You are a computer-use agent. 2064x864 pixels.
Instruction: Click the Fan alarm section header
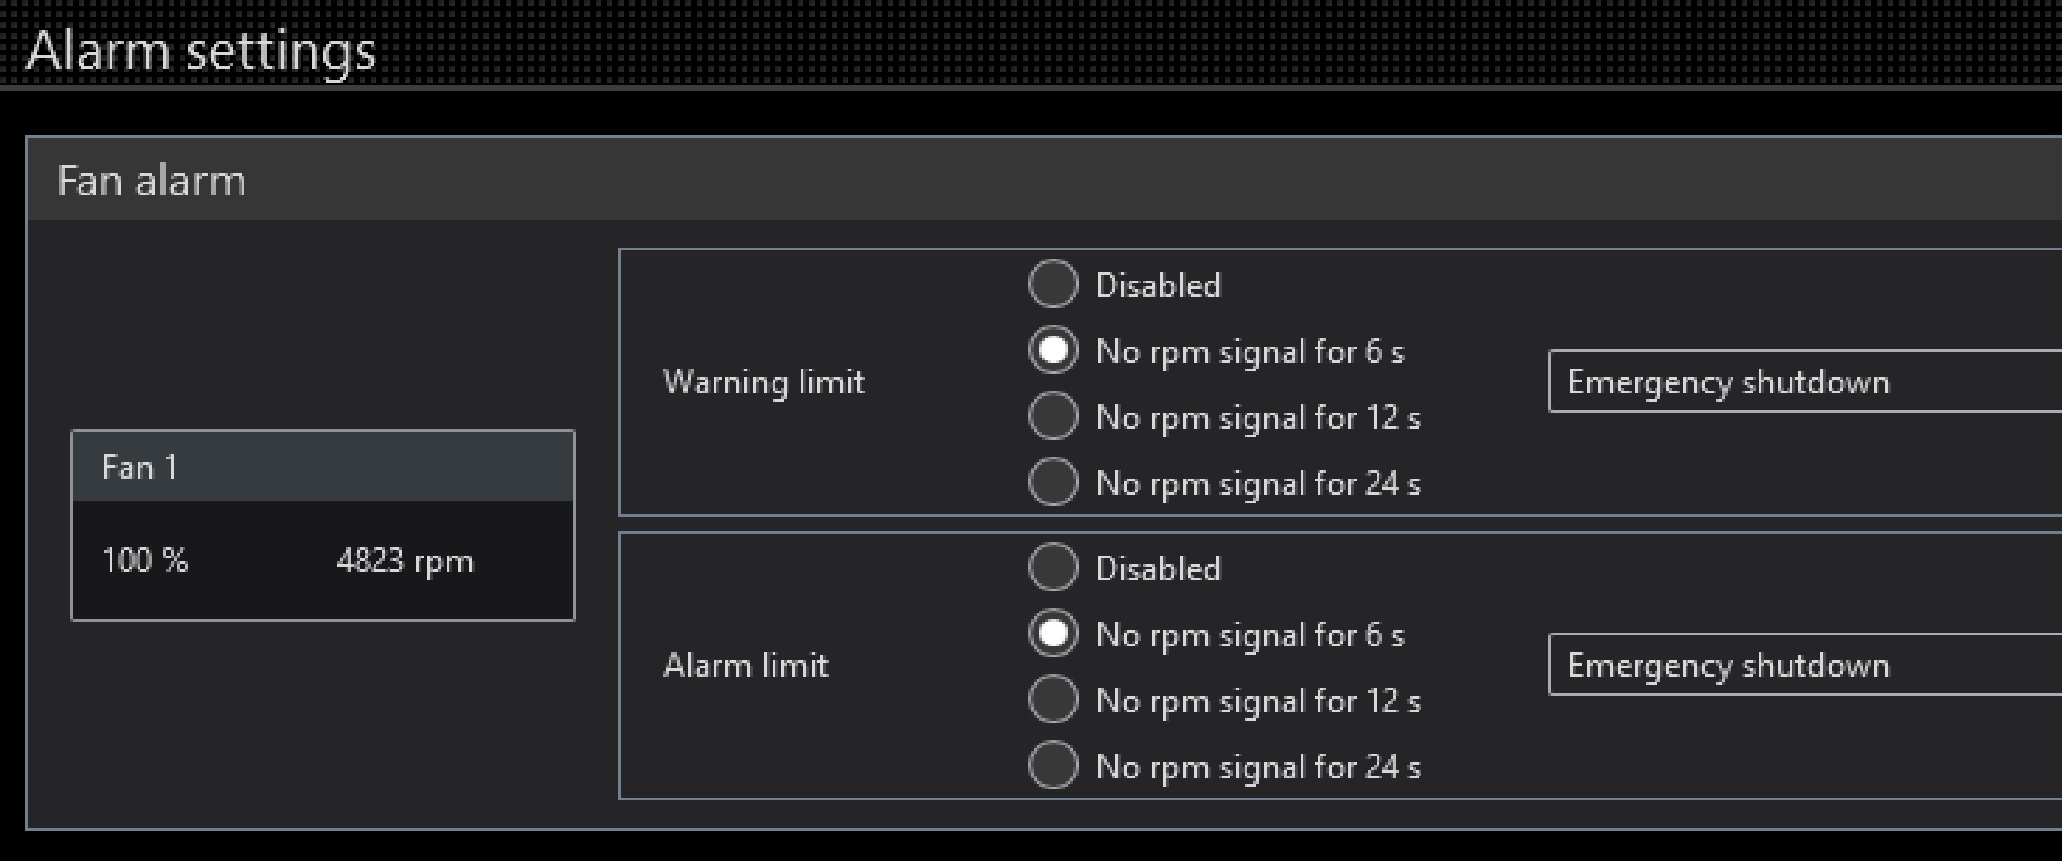151,181
